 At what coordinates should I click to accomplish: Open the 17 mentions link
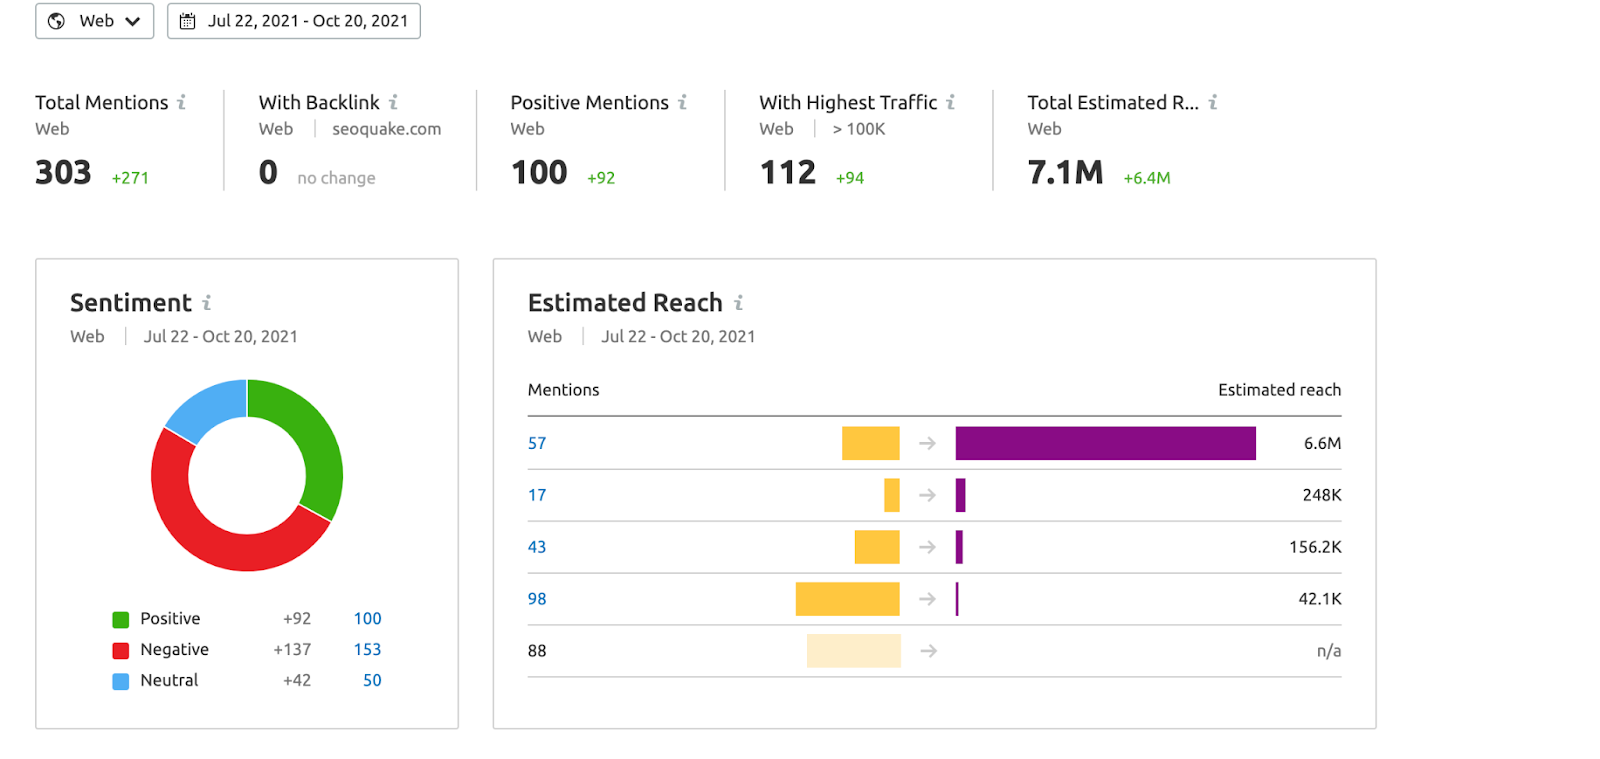click(537, 495)
